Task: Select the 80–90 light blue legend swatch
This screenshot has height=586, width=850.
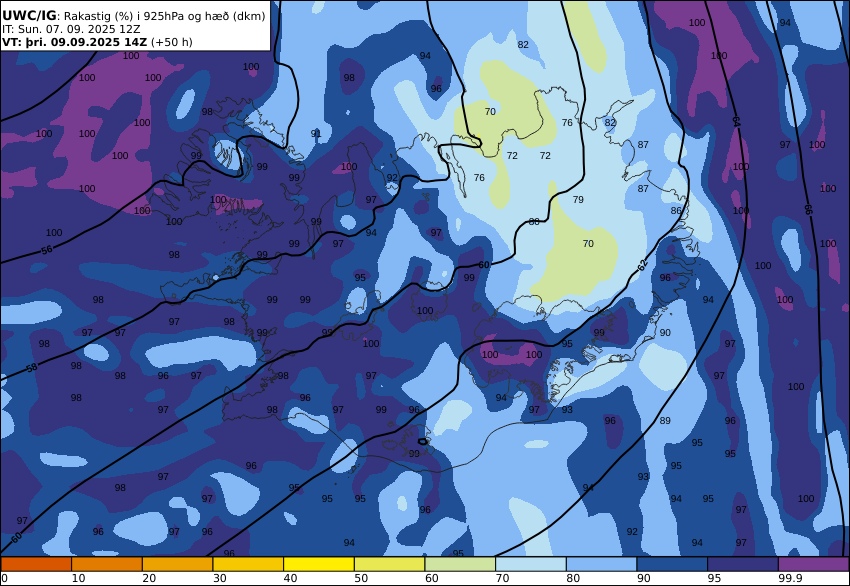Action: click(x=601, y=564)
